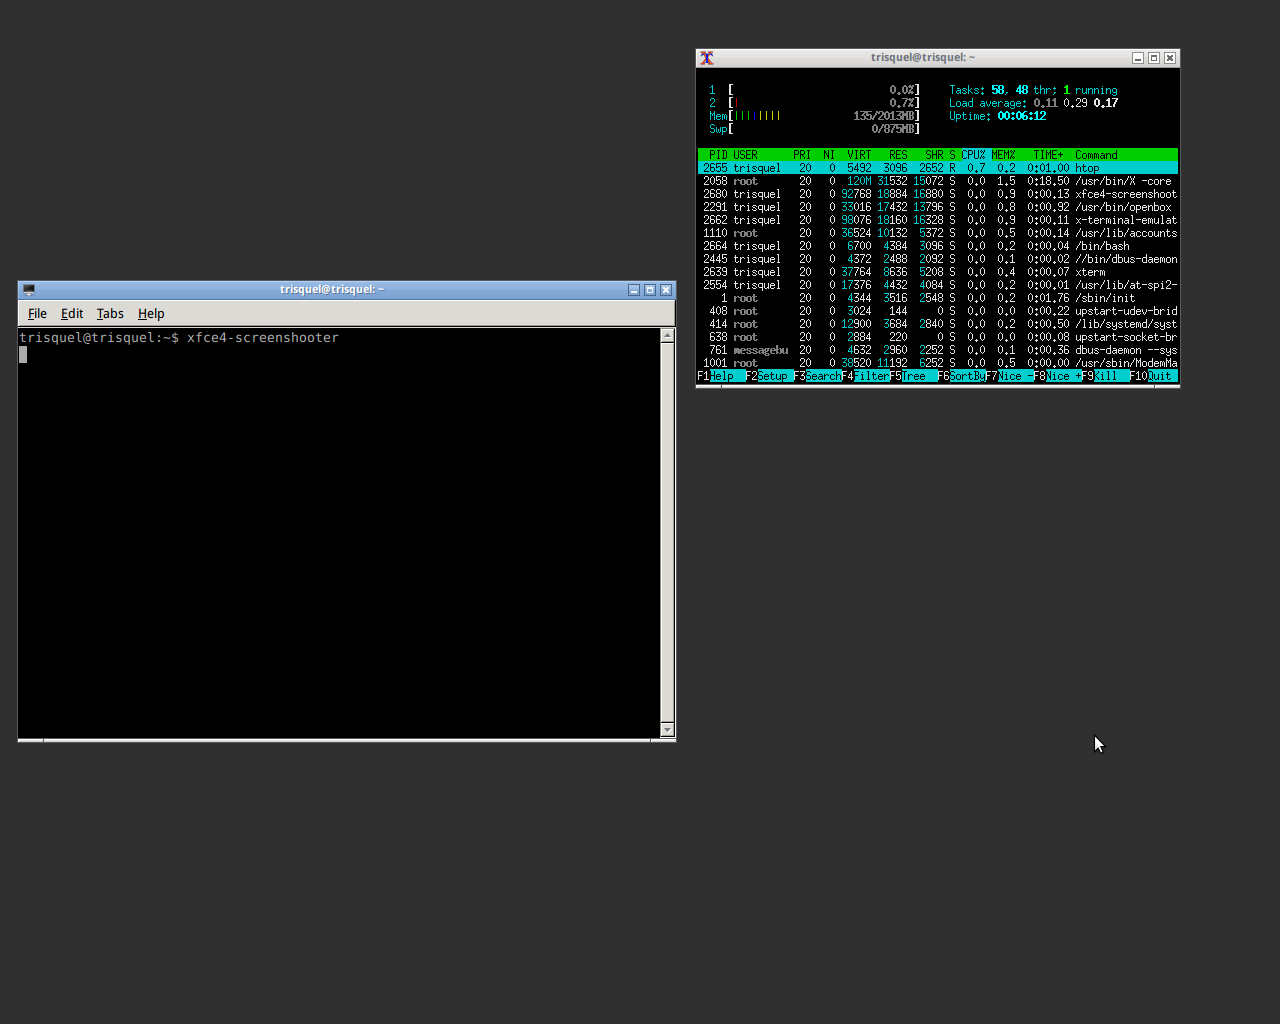Click F4 Filter in htop footer
The width and height of the screenshot is (1280, 1024).
pos(865,376)
